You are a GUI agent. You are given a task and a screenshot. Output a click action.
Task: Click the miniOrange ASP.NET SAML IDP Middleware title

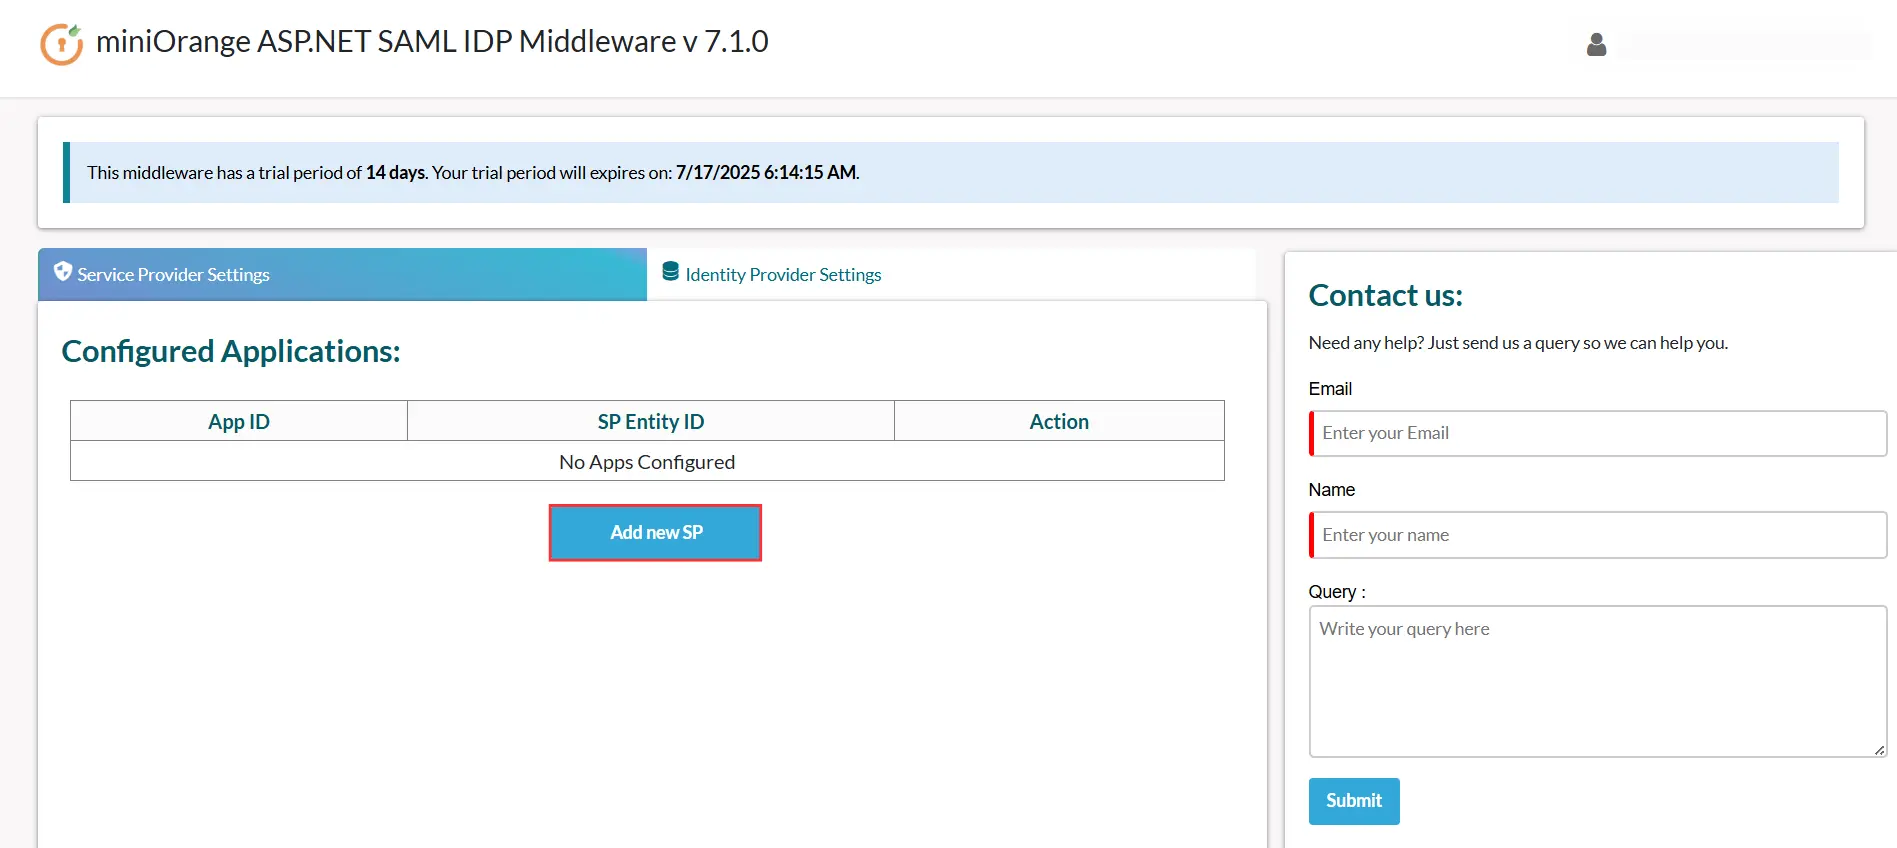(x=432, y=41)
